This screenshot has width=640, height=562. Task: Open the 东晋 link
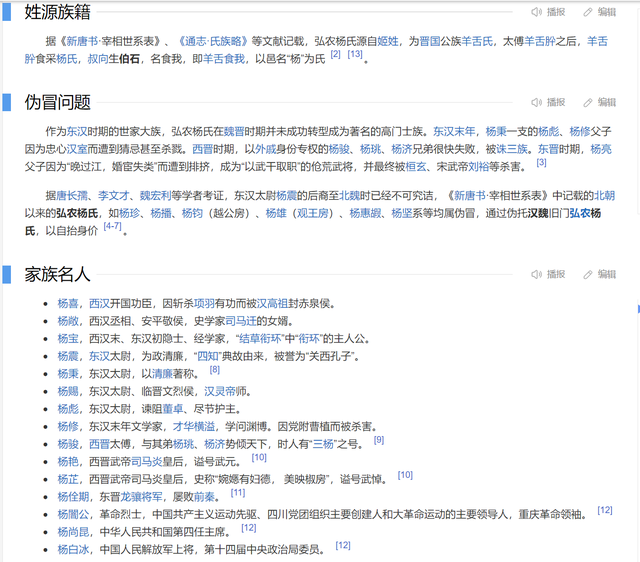(x=548, y=149)
